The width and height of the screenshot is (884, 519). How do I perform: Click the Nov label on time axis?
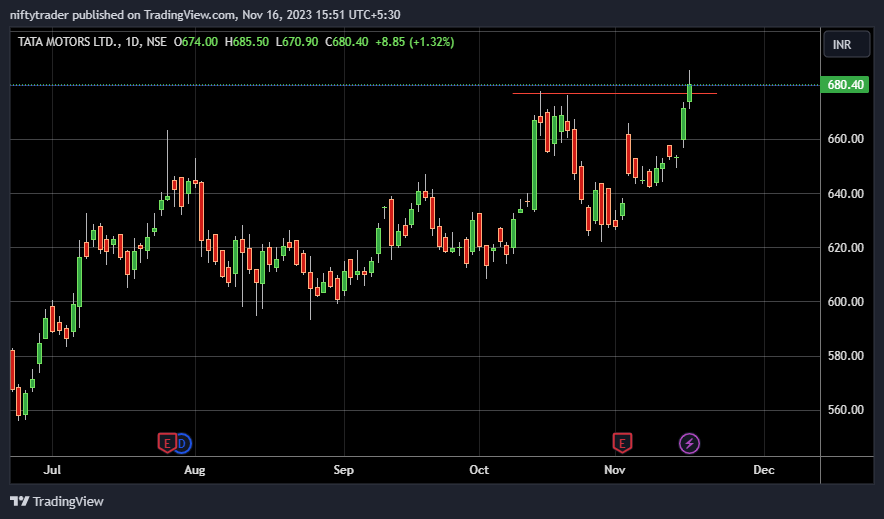click(x=615, y=469)
